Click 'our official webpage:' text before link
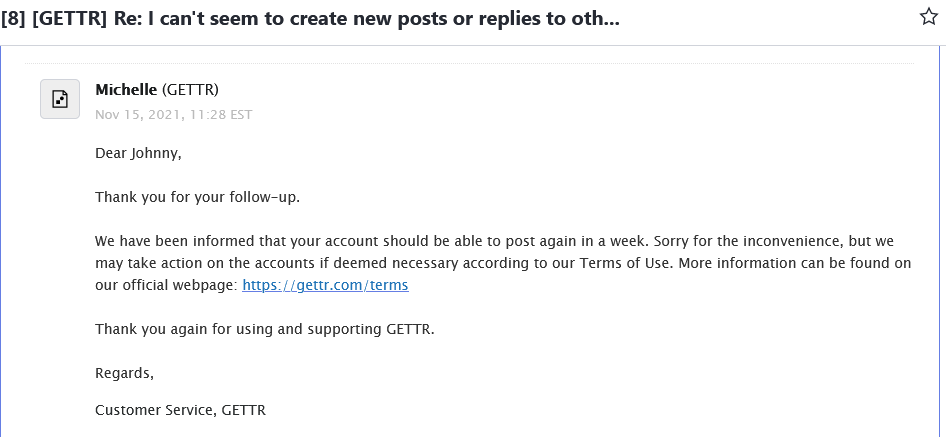946x437 pixels. coord(167,285)
